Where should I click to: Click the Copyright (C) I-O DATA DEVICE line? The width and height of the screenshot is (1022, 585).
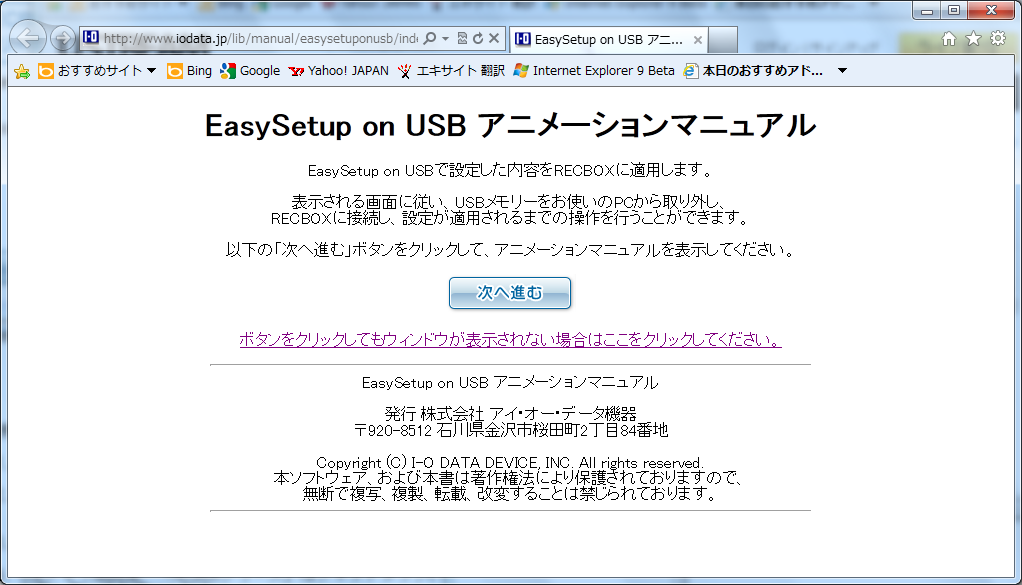click(510, 463)
